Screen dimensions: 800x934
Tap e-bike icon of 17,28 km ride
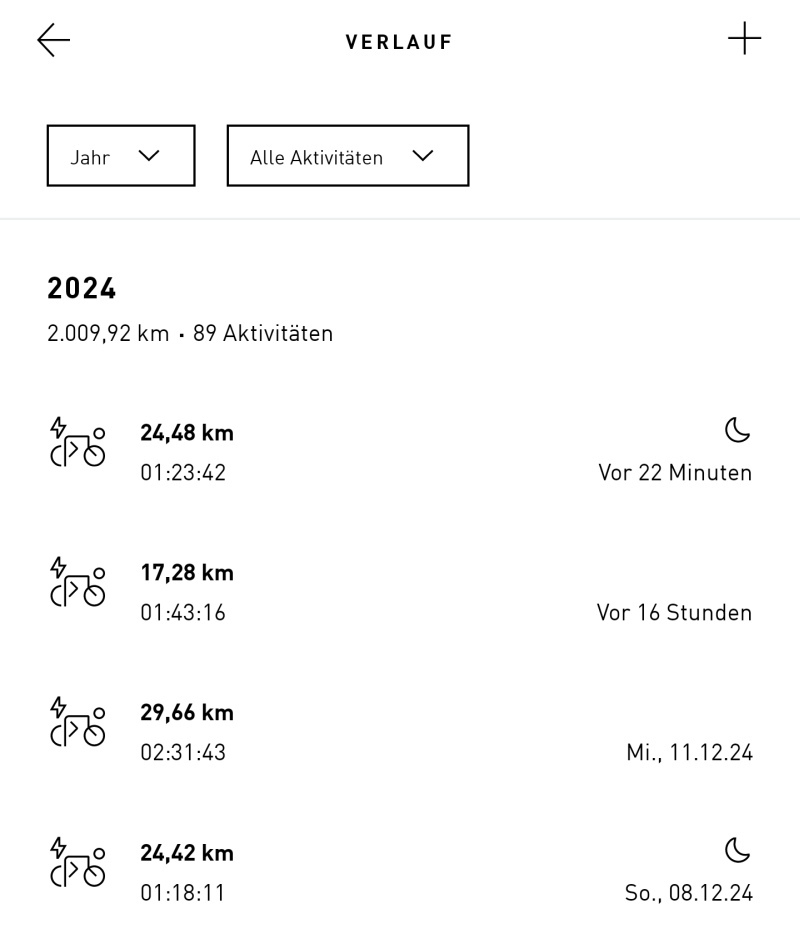click(x=78, y=583)
